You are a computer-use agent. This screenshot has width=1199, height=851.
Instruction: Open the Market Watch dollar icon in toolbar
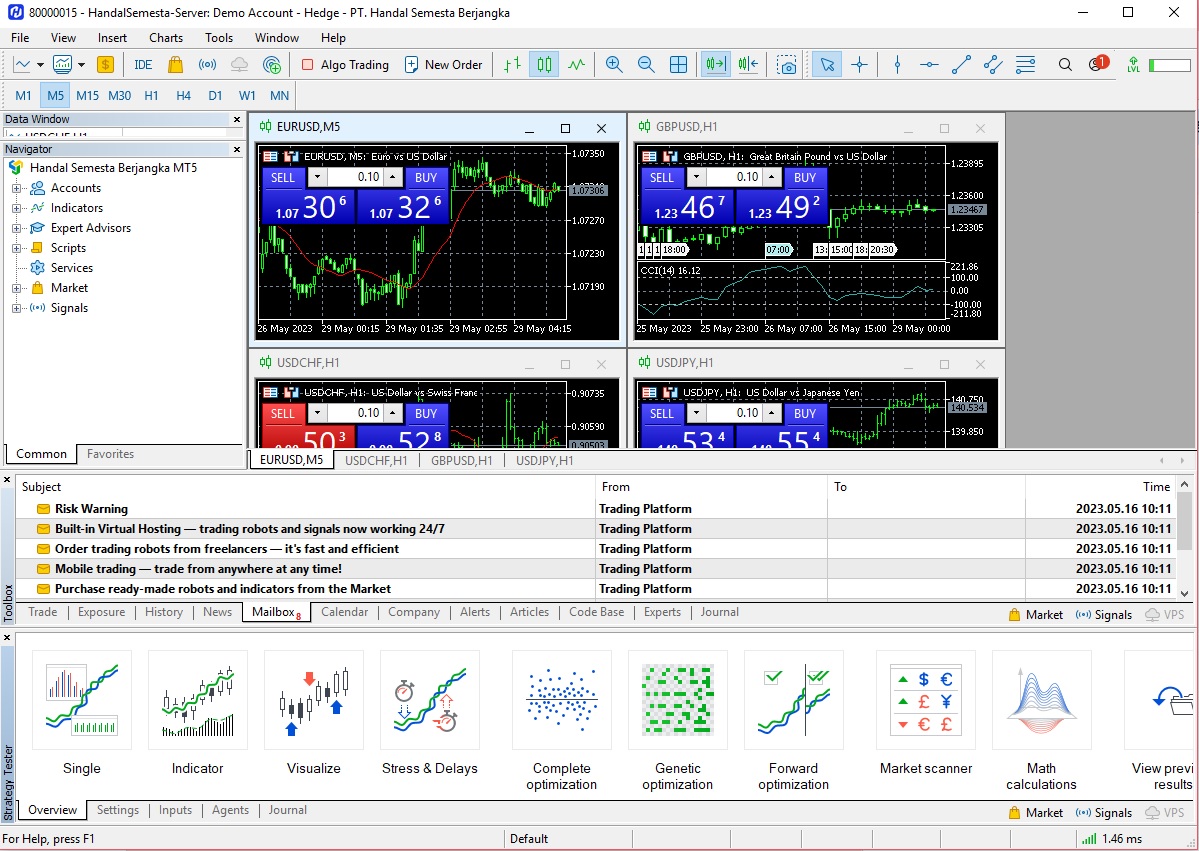point(106,65)
